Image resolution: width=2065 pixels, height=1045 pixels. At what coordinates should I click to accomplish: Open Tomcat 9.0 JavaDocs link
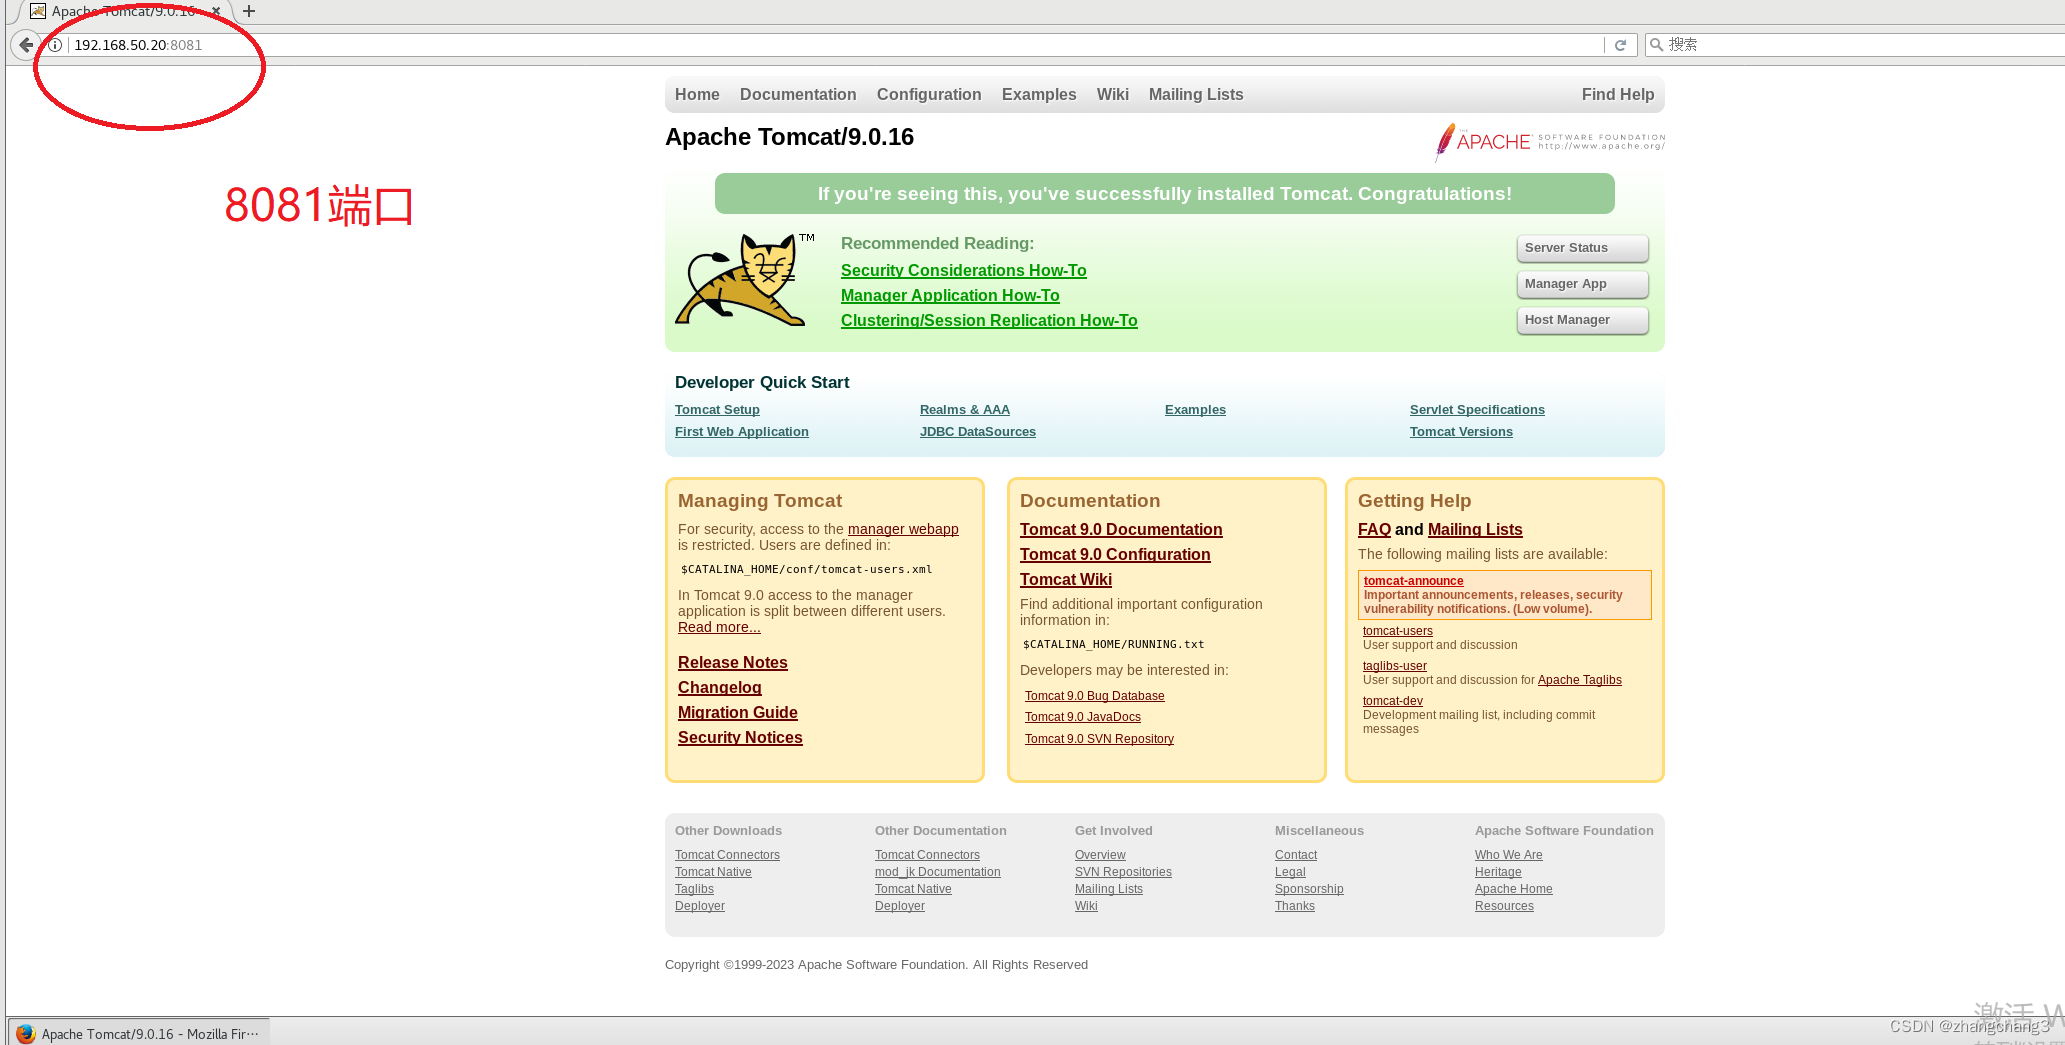click(1083, 717)
